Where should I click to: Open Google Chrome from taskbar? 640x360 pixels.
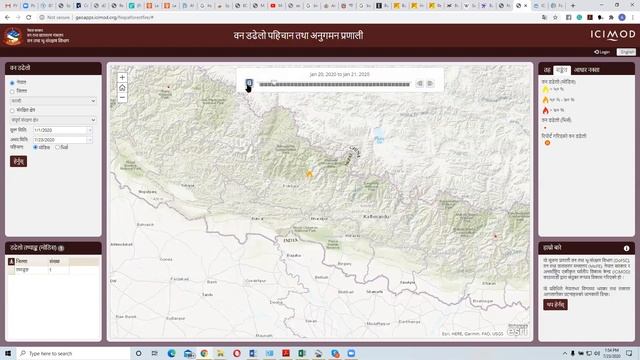[x=204, y=353]
